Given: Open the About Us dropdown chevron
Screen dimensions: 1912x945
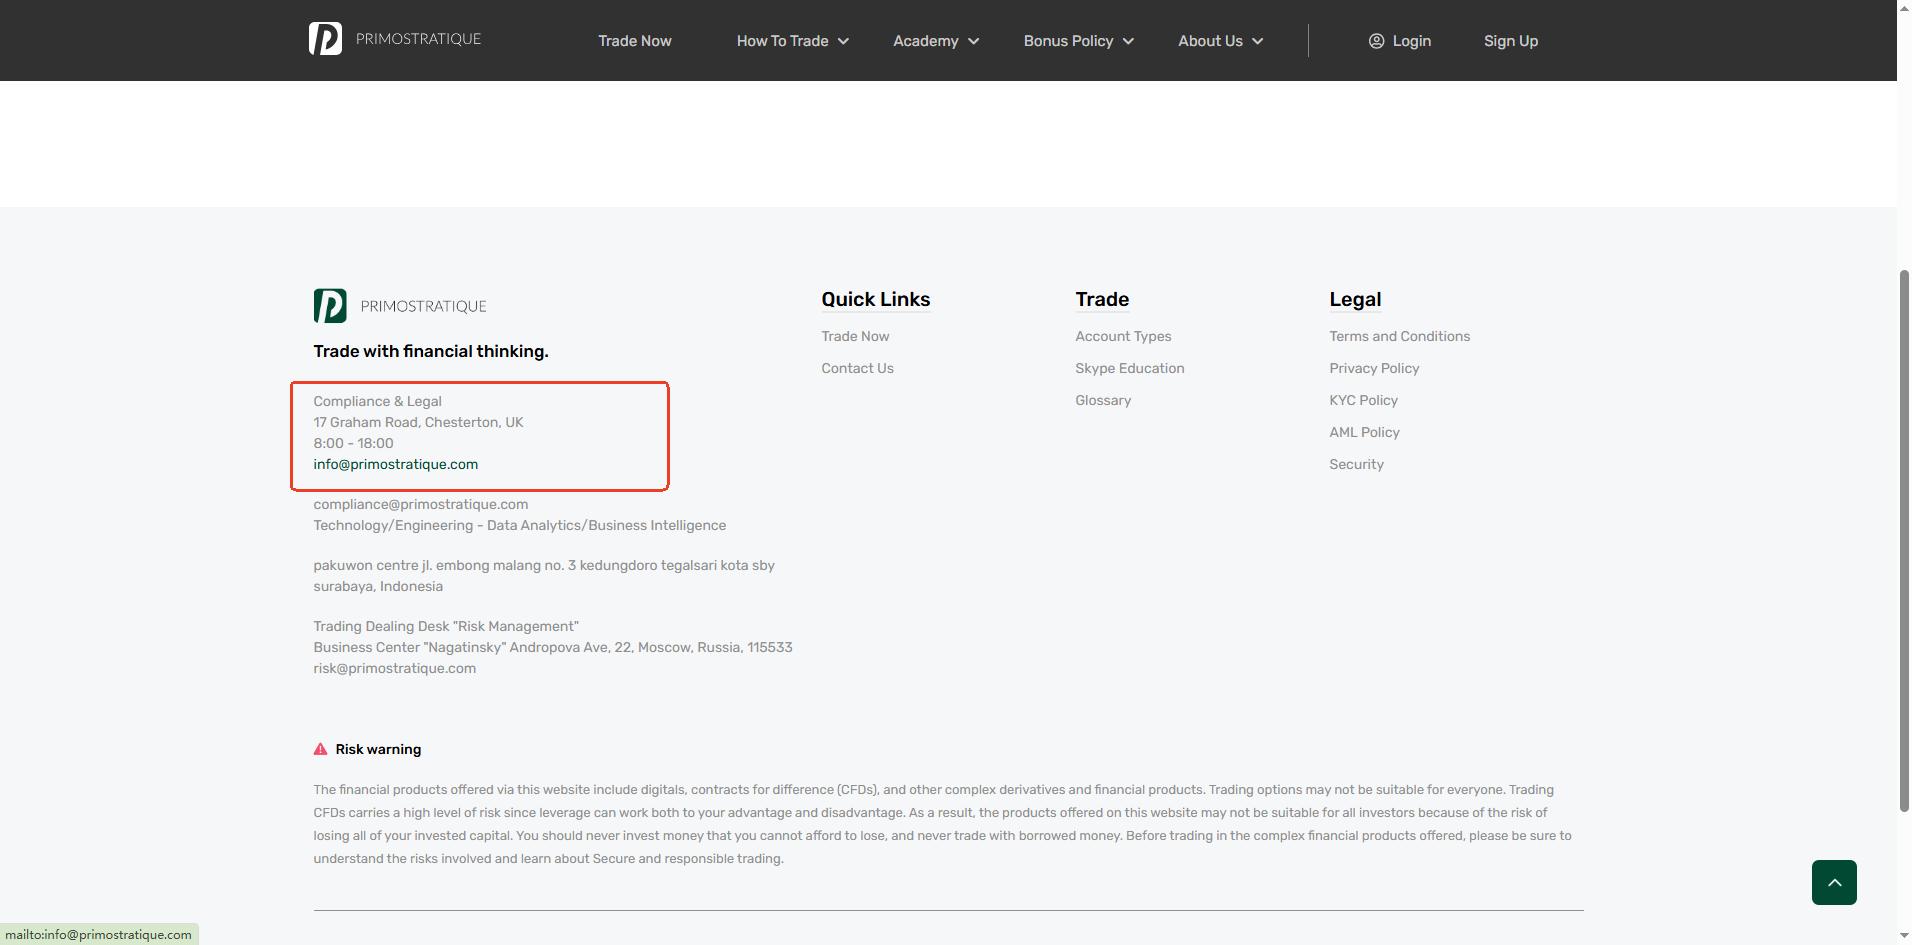Looking at the screenshot, I should pos(1257,41).
